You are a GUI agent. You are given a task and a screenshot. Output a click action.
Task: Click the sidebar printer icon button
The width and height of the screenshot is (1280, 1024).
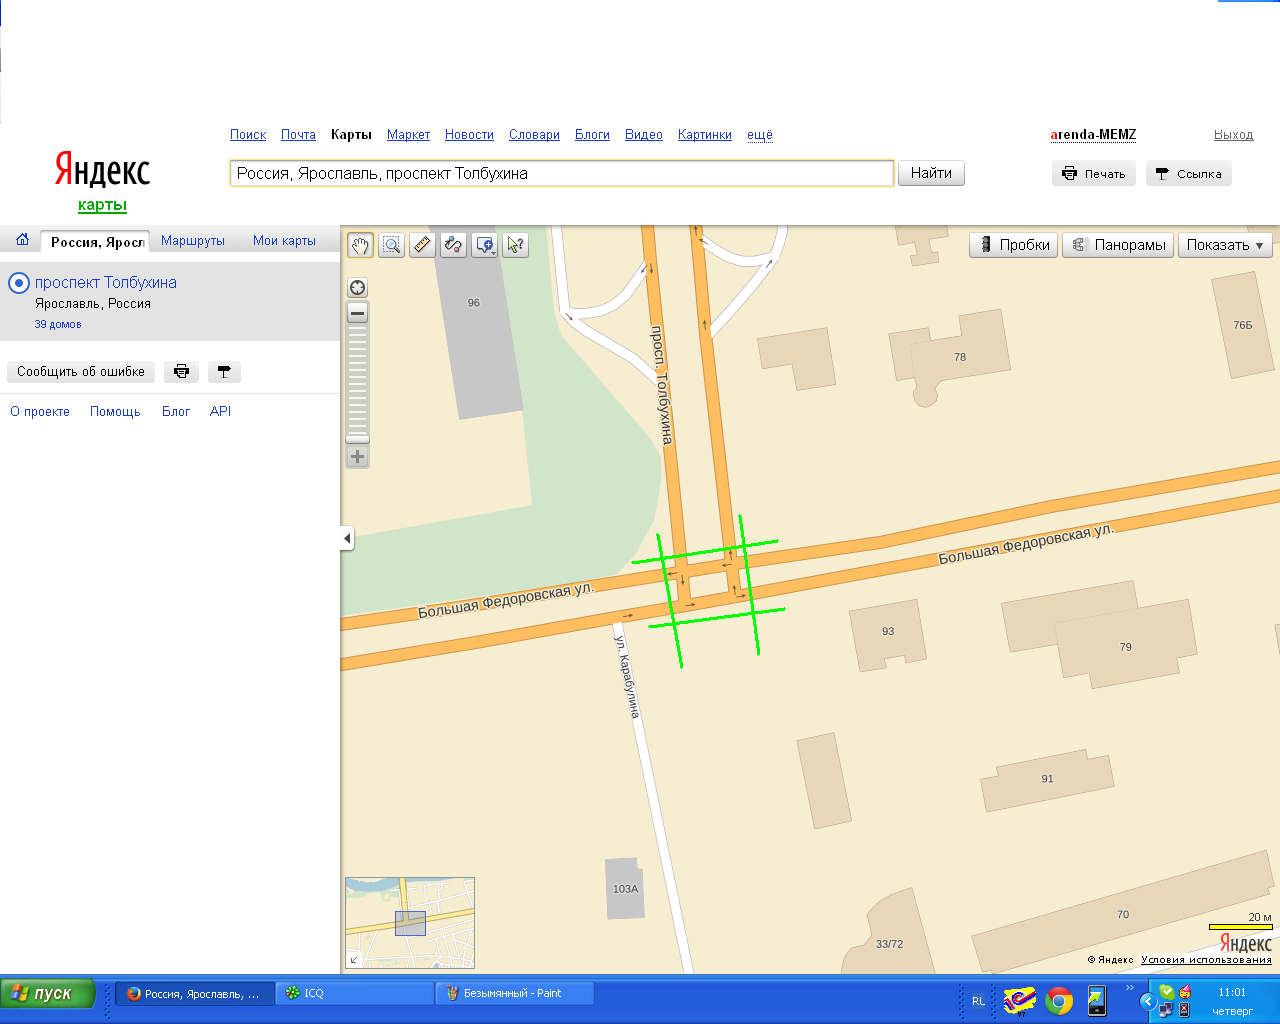(x=181, y=372)
